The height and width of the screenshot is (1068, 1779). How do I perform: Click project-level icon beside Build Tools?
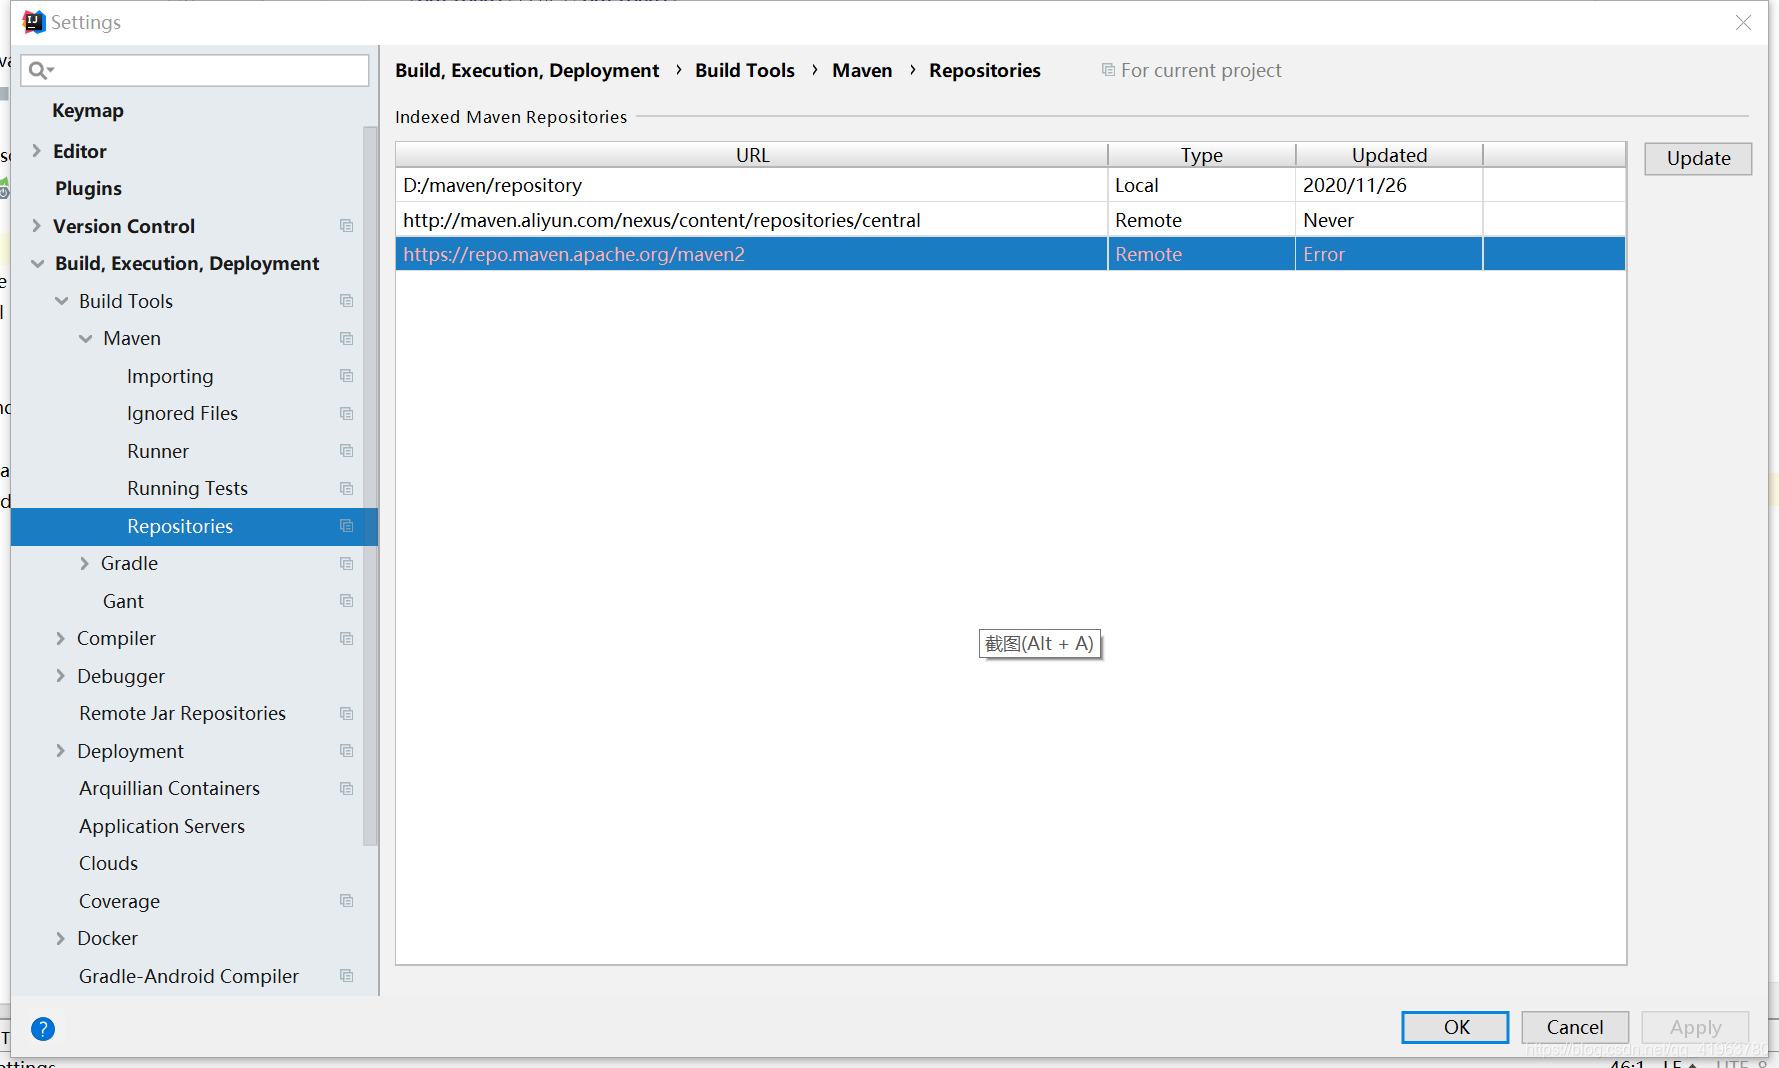pyautogui.click(x=347, y=301)
